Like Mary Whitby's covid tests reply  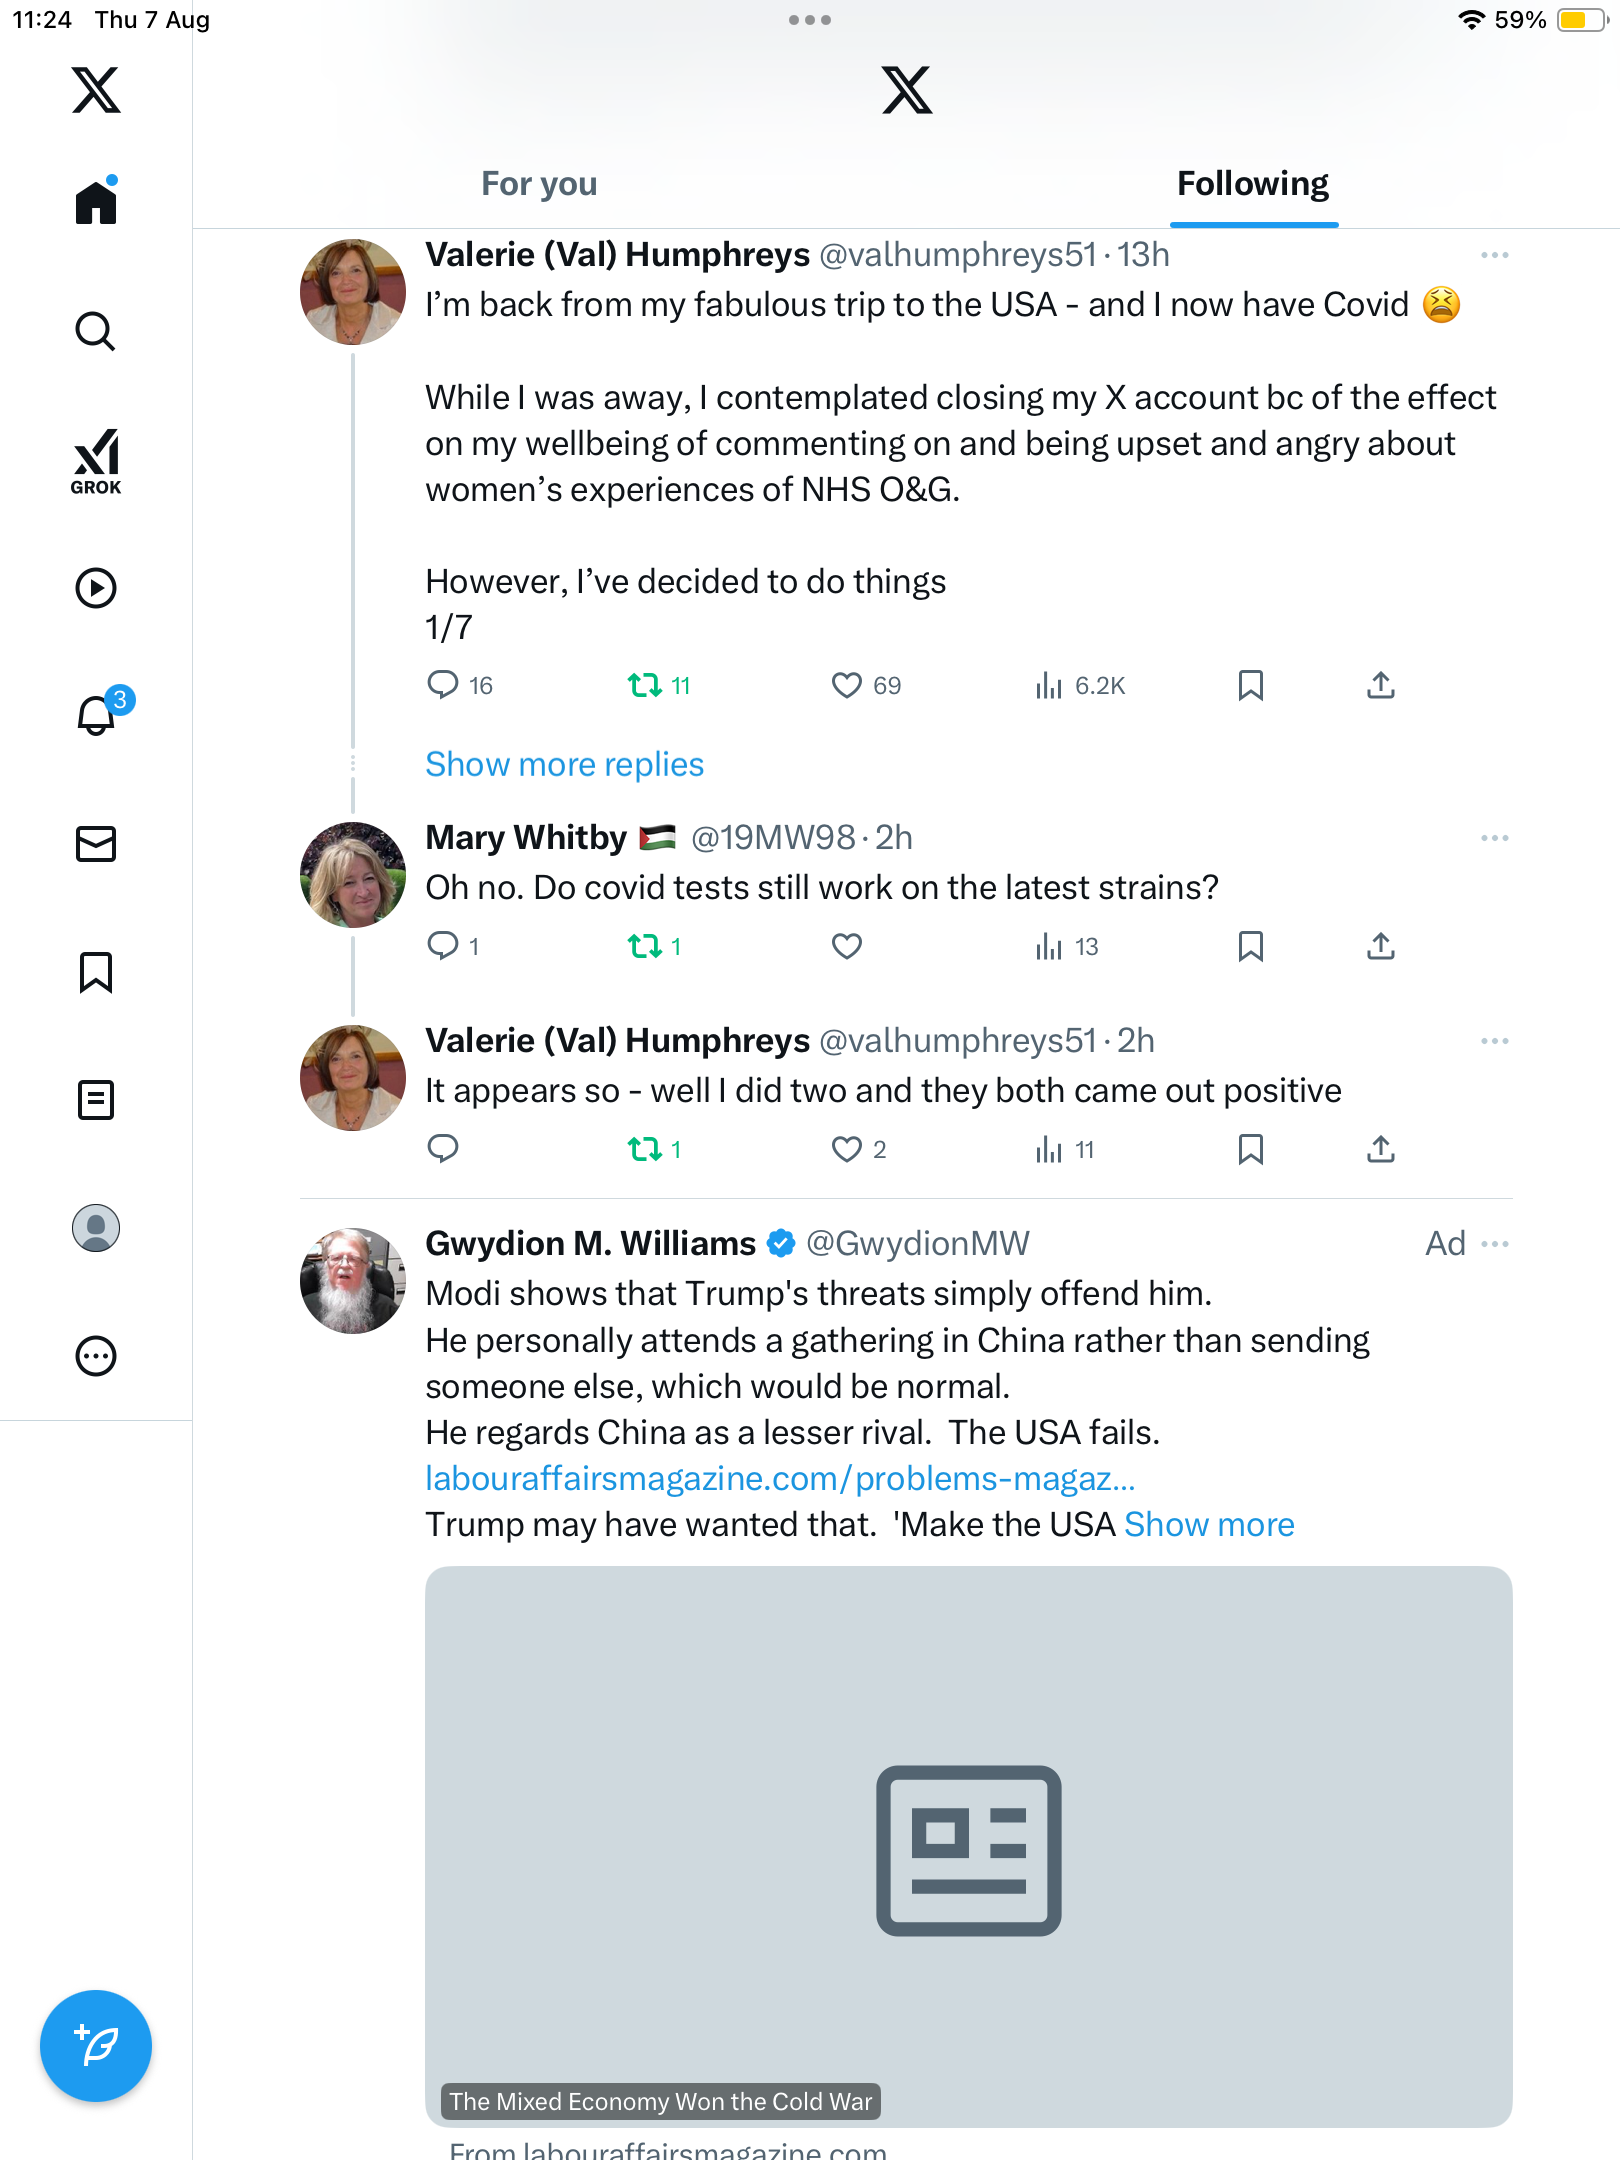pyautogui.click(x=846, y=946)
